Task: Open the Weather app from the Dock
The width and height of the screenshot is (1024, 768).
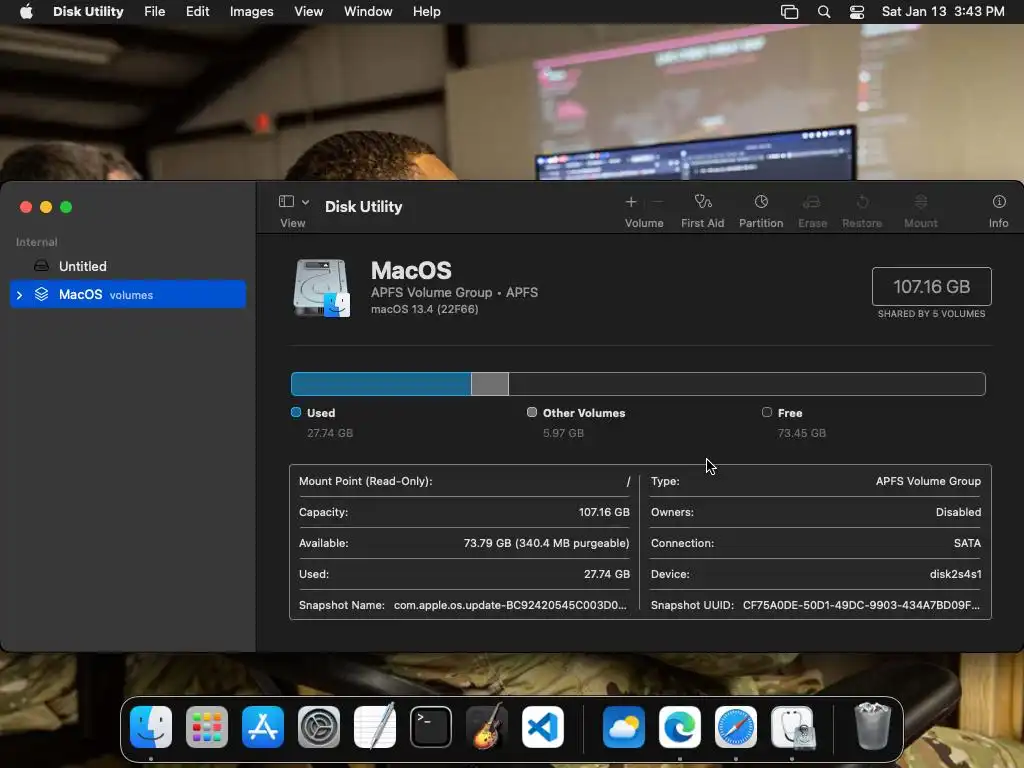Action: pos(624,727)
